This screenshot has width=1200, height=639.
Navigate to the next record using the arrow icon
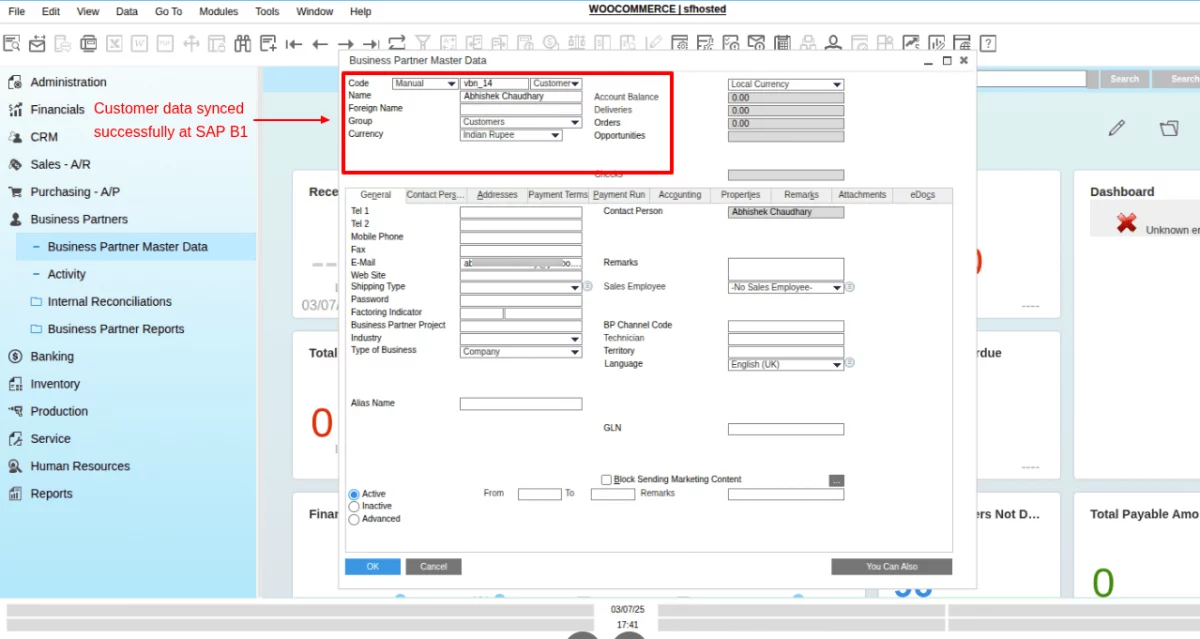[345, 43]
